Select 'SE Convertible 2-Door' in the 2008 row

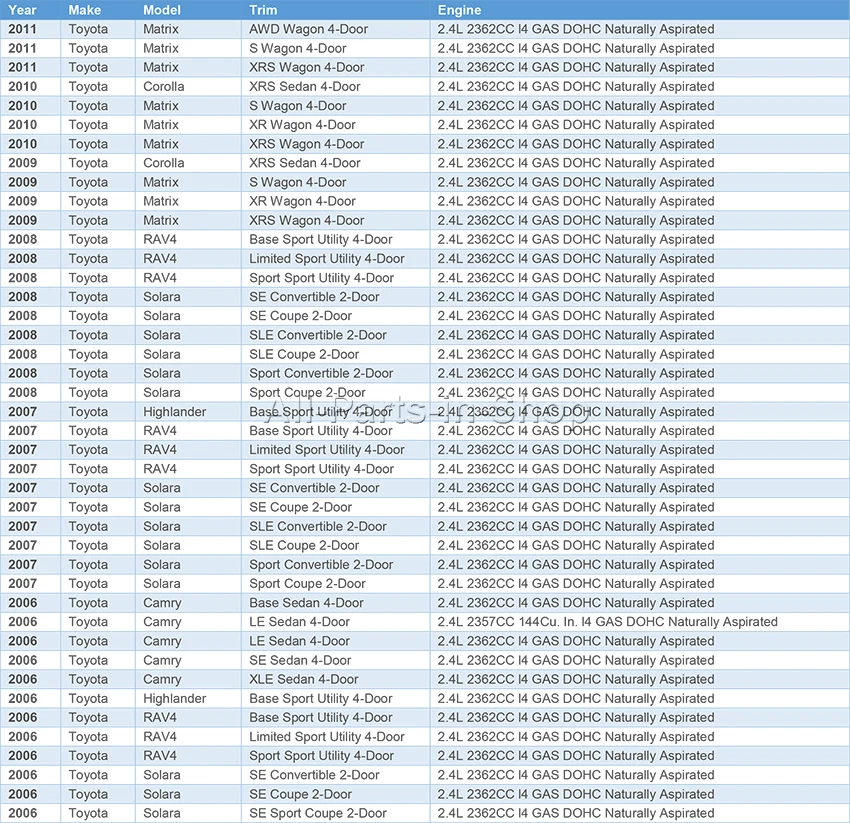(314, 297)
